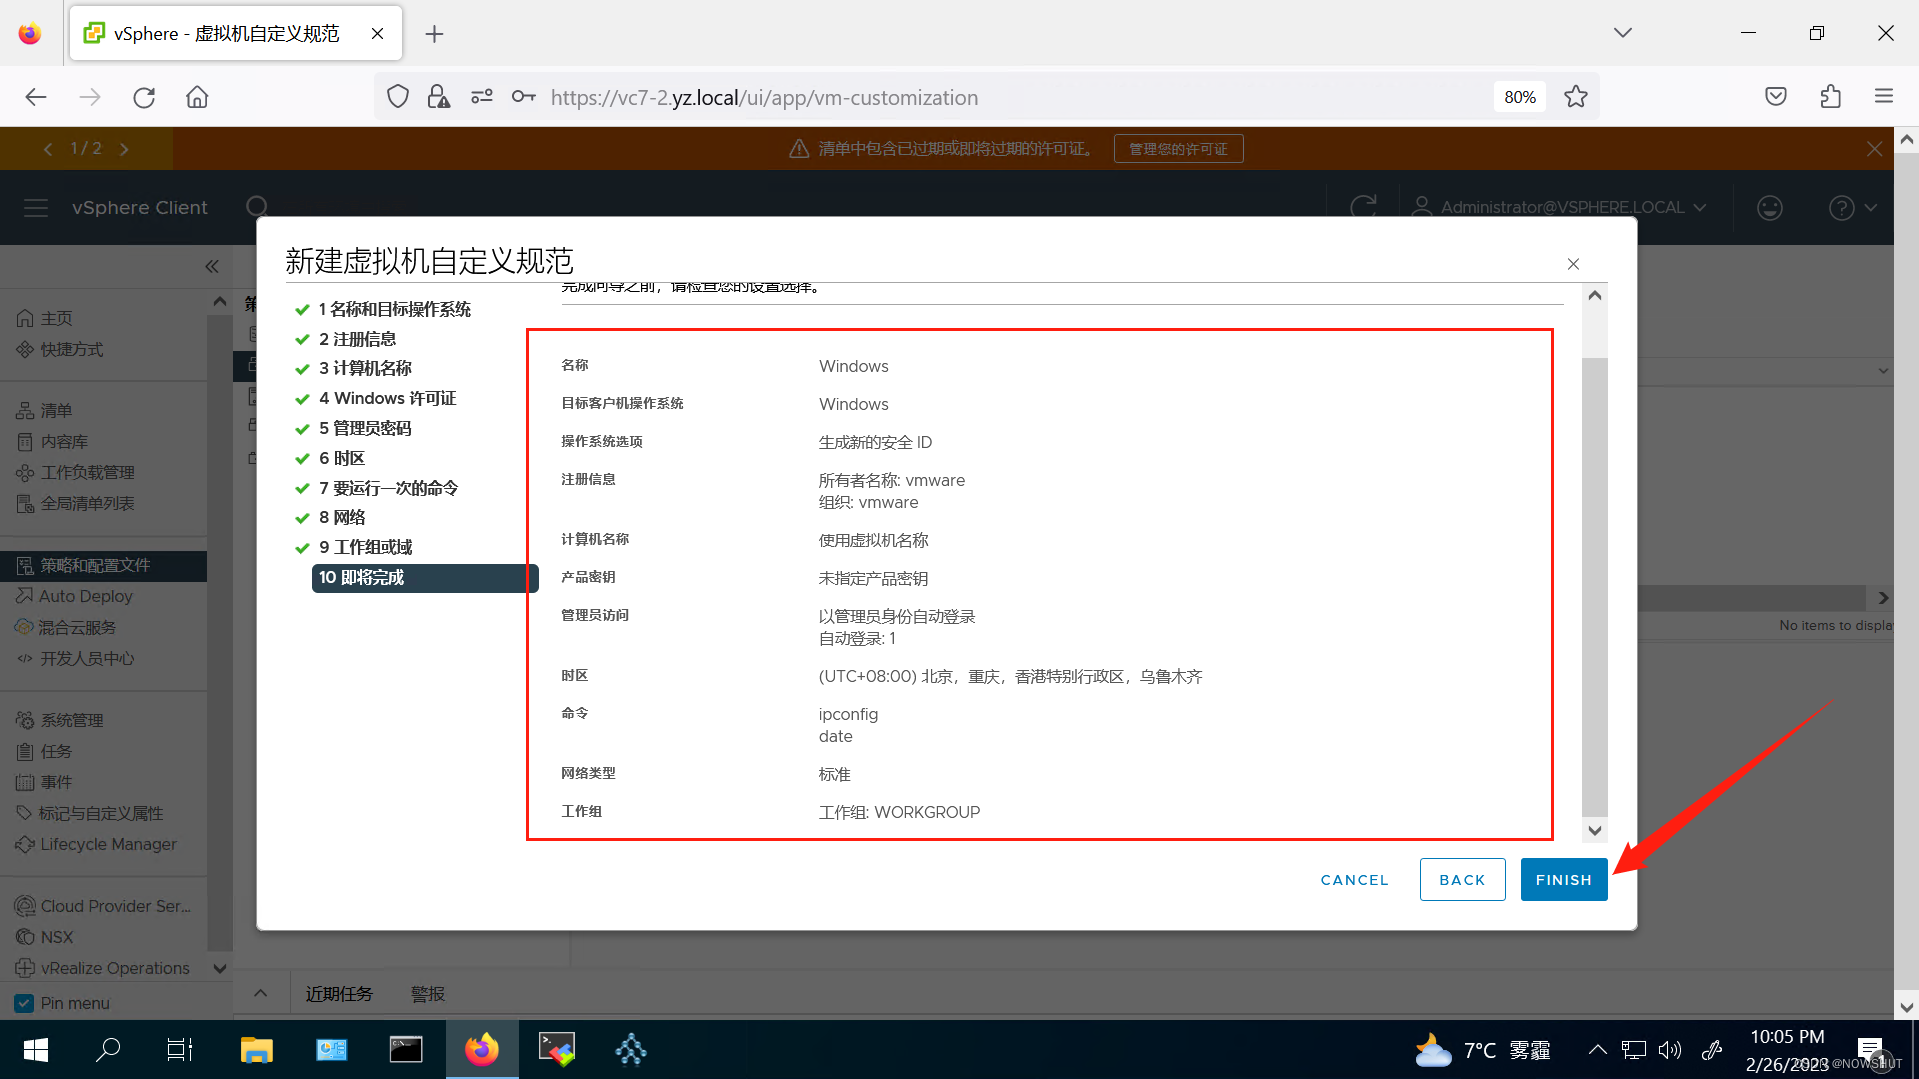
Task: Open Auto Deploy from the sidebar
Action: click(x=84, y=595)
